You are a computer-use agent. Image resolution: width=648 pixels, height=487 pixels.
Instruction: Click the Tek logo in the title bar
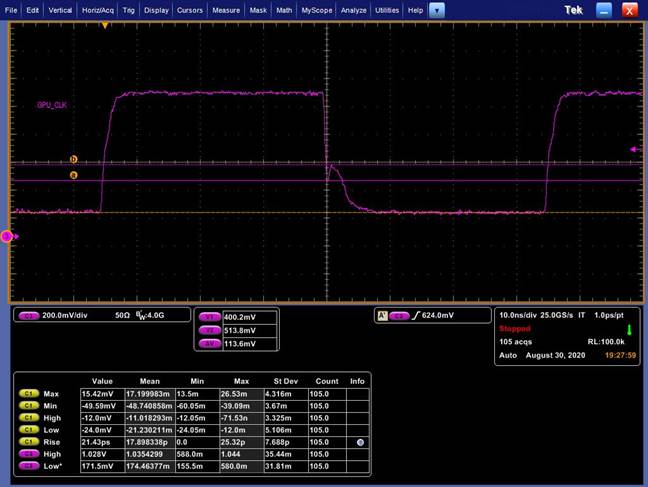point(573,10)
